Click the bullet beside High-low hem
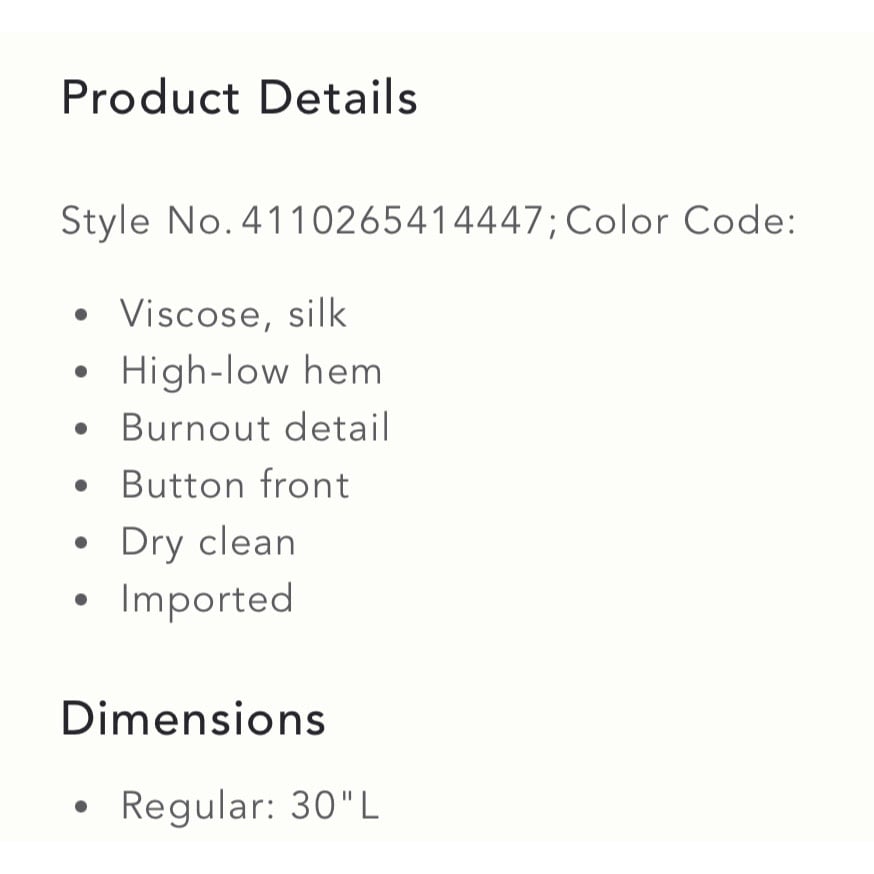874x874 pixels. (81, 372)
